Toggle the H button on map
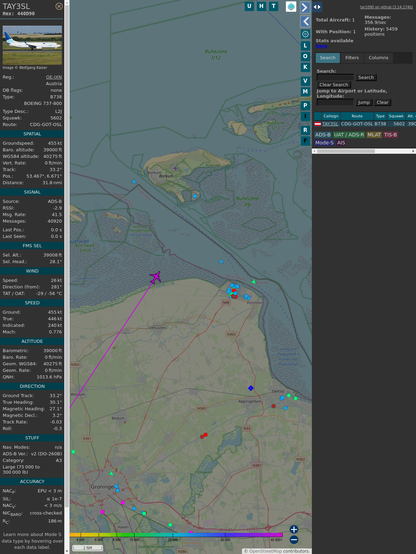The image size is (416, 554). click(262, 6)
